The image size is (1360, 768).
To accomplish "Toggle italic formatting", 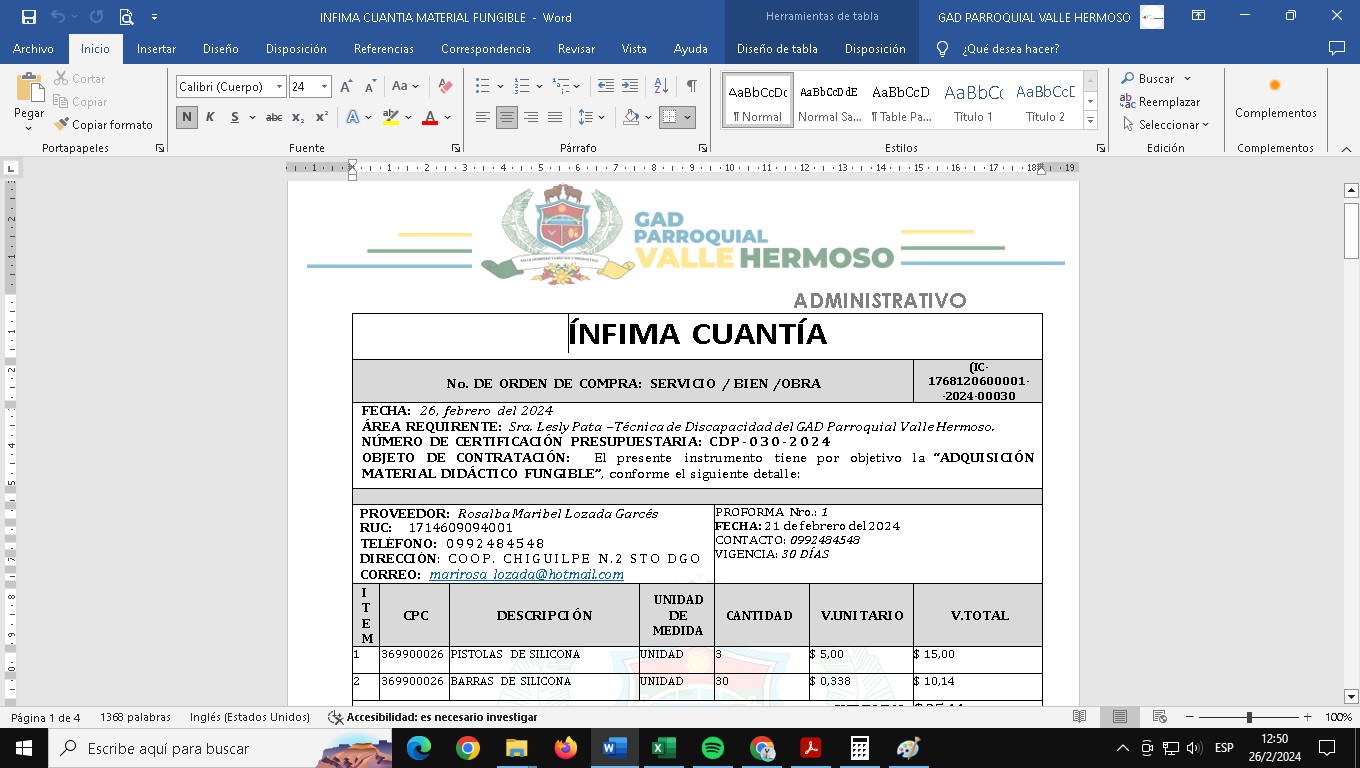I will pyautogui.click(x=210, y=117).
